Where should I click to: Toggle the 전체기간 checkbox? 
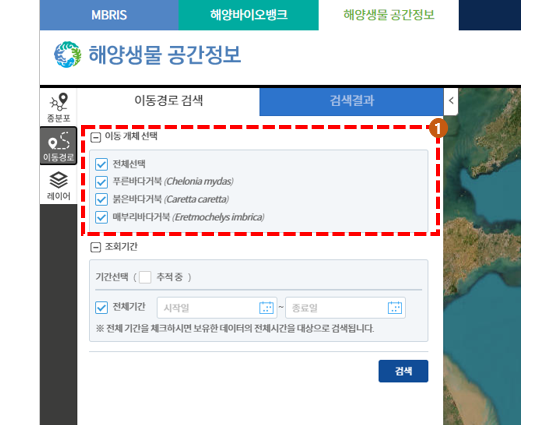pyautogui.click(x=101, y=307)
